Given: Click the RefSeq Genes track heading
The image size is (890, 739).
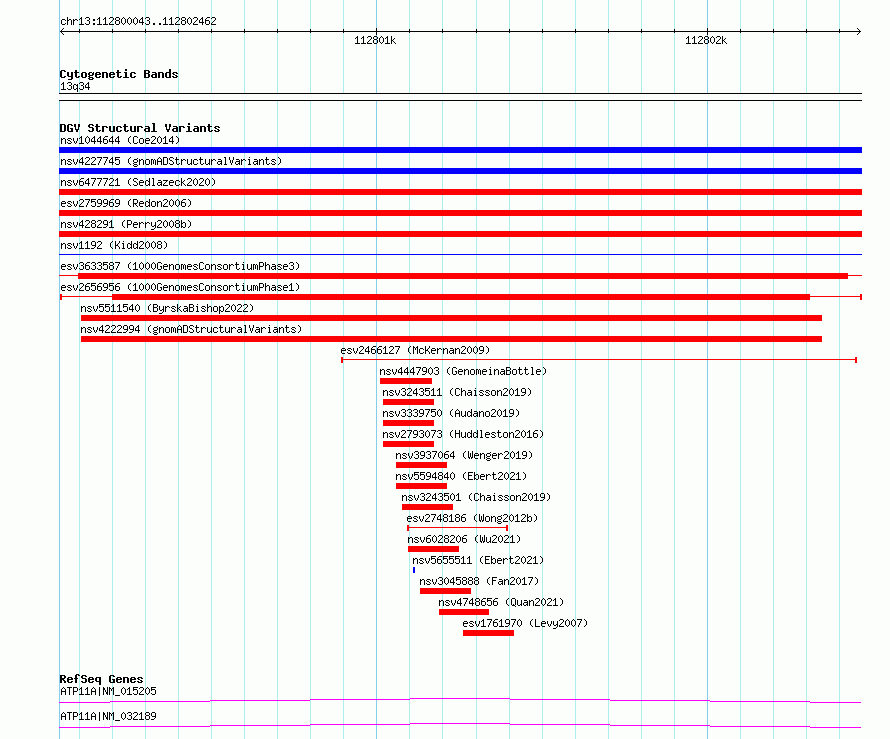Looking at the screenshot, I should [101, 679].
